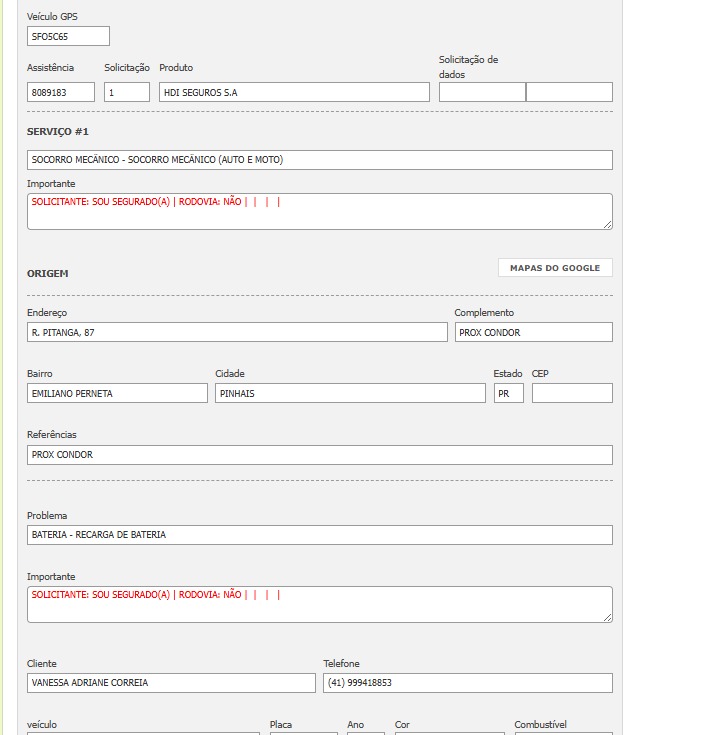Click the Importante textarea under Serviço #1
Viewport: 722px width, 735px height.
point(320,211)
